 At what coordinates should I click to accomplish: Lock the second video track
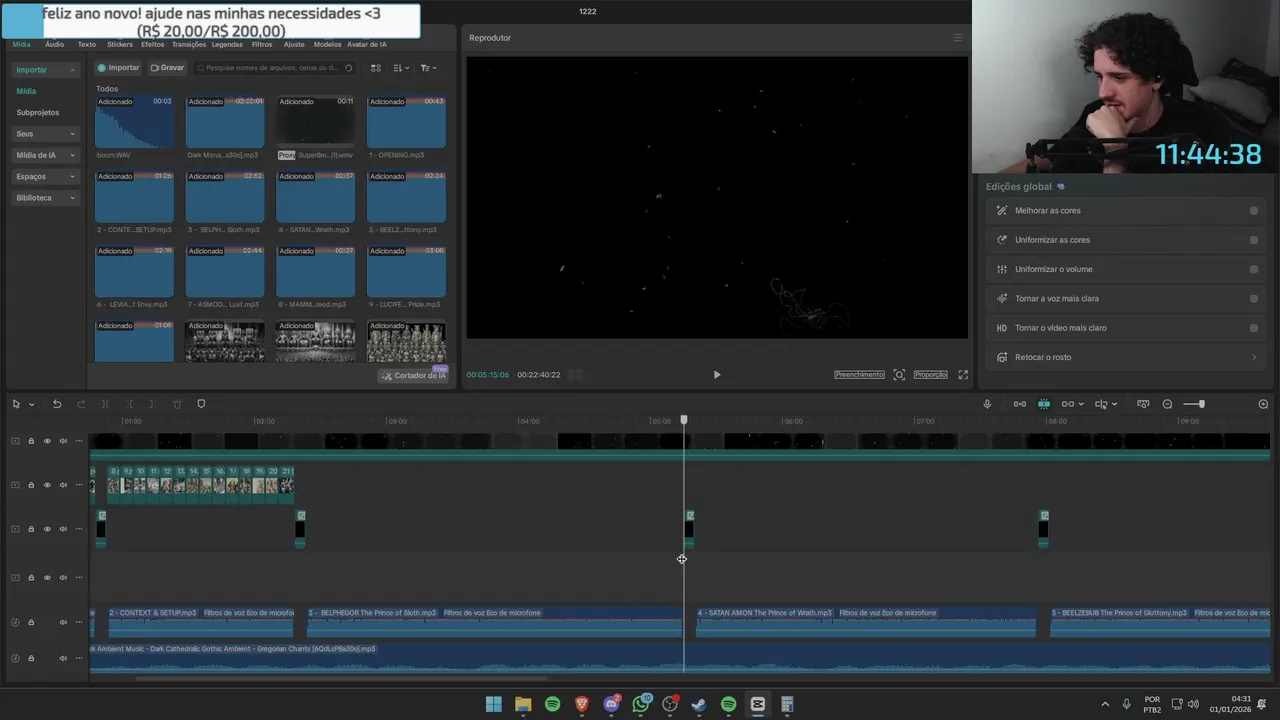coord(31,485)
